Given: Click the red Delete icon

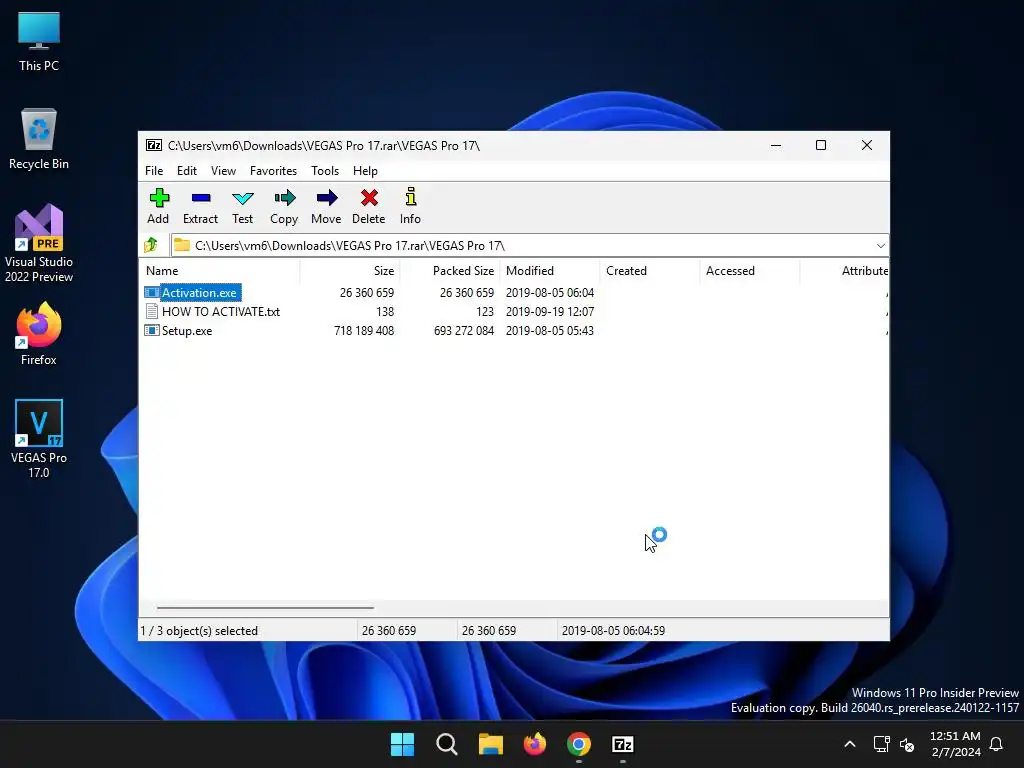Looking at the screenshot, I should click(x=369, y=197).
